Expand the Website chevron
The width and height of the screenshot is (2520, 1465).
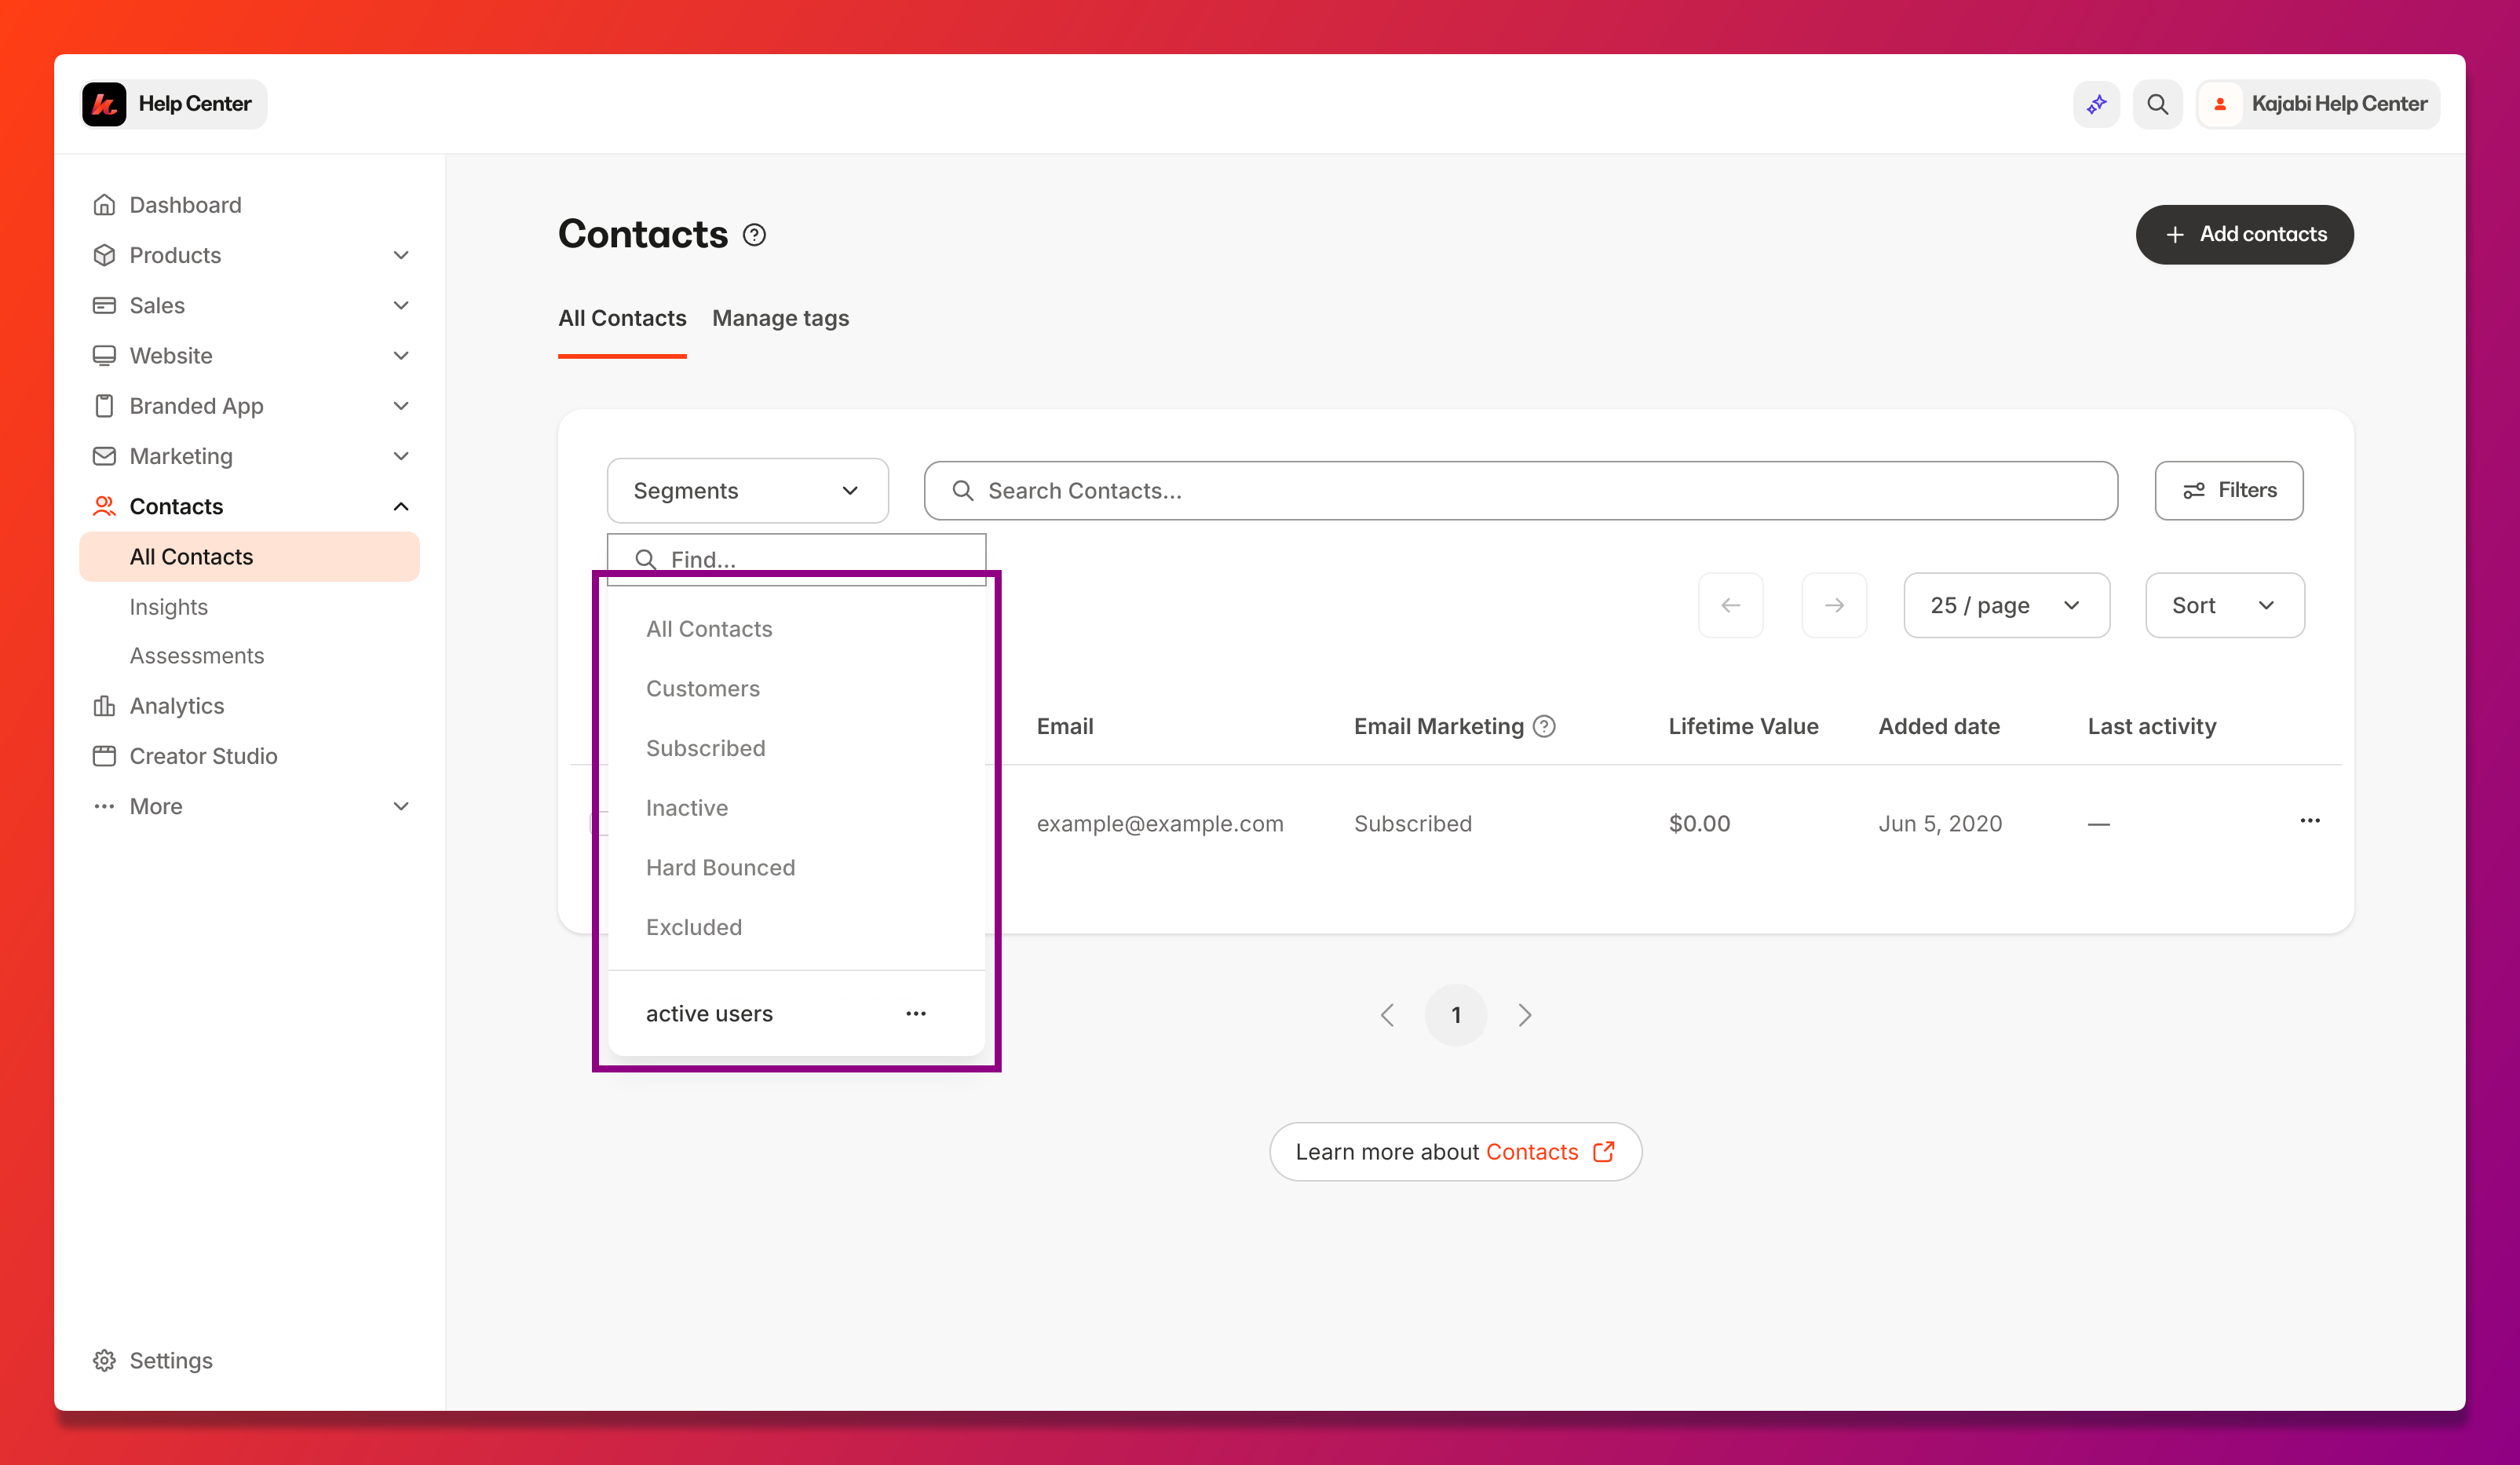(x=401, y=355)
